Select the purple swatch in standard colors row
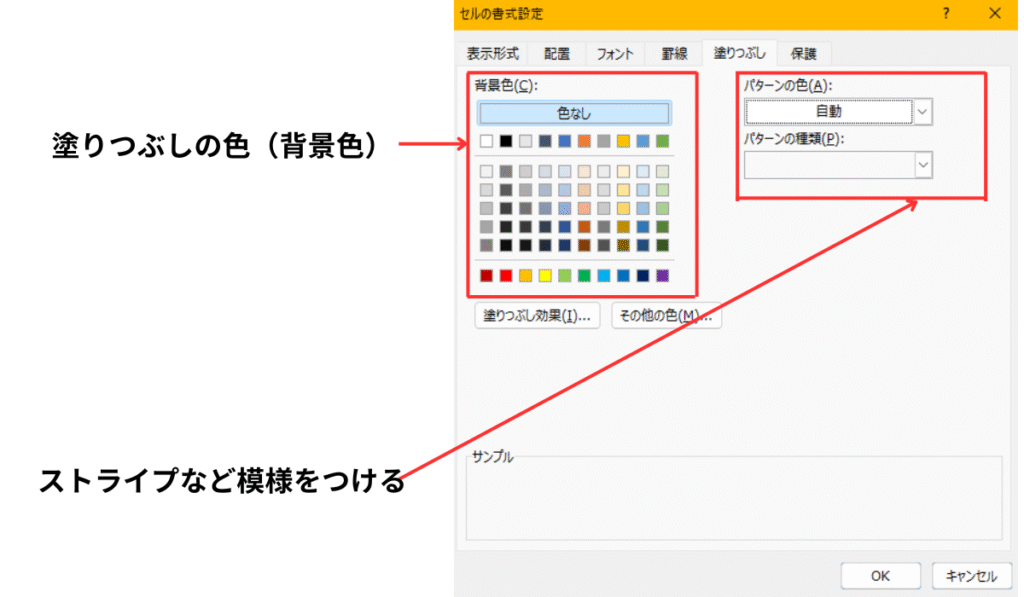This screenshot has width=1024, height=597. tap(662, 275)
